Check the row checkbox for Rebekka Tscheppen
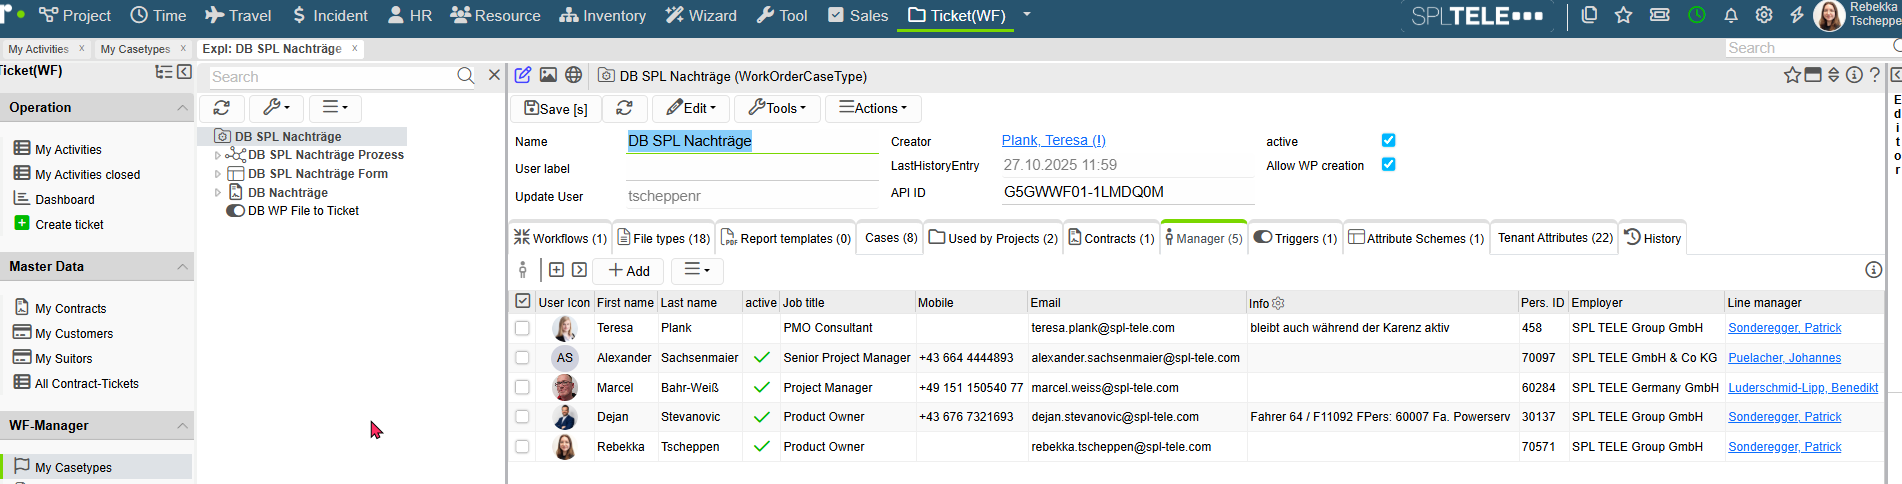The image size is (1902, 484). click(x=522, y=447)
